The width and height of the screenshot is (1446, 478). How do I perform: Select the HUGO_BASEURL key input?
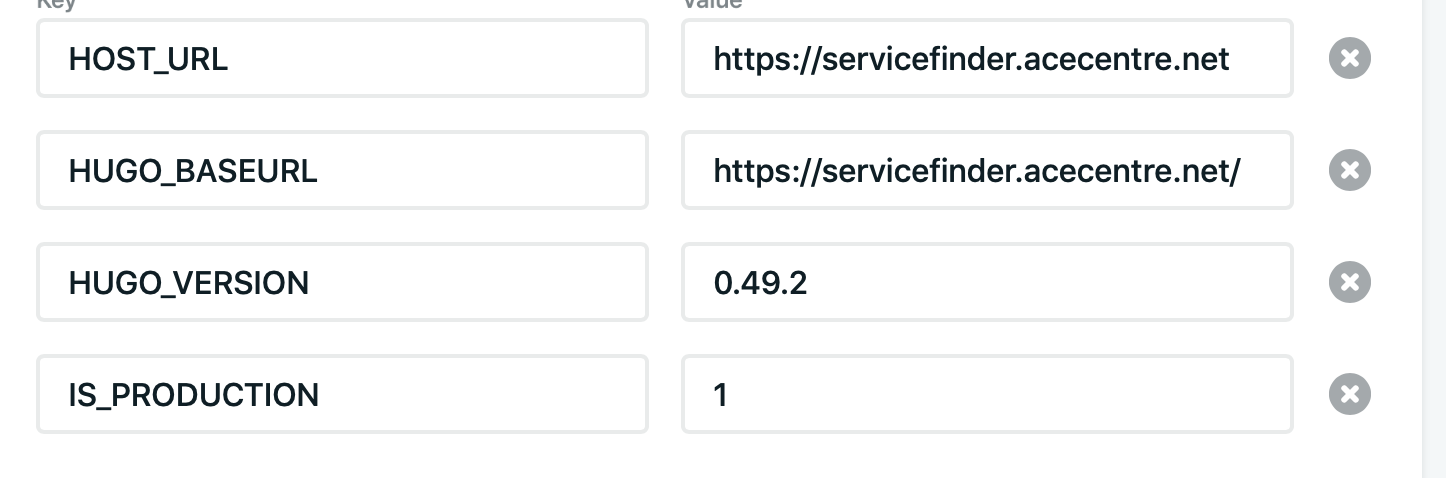[342, 170]
